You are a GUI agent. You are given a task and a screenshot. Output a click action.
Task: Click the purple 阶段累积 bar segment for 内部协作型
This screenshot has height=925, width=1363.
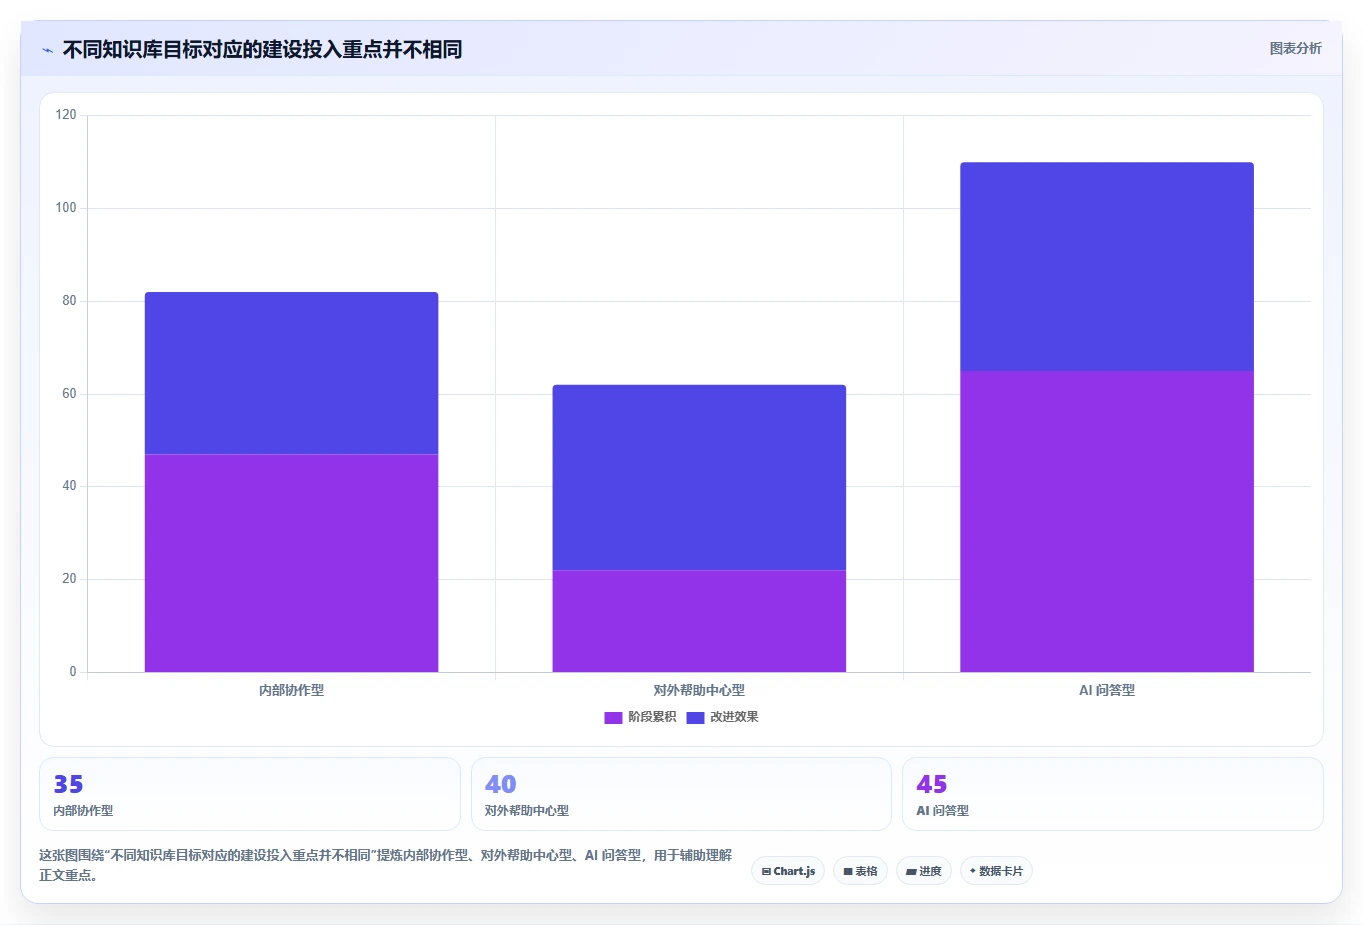pos(291,563)
